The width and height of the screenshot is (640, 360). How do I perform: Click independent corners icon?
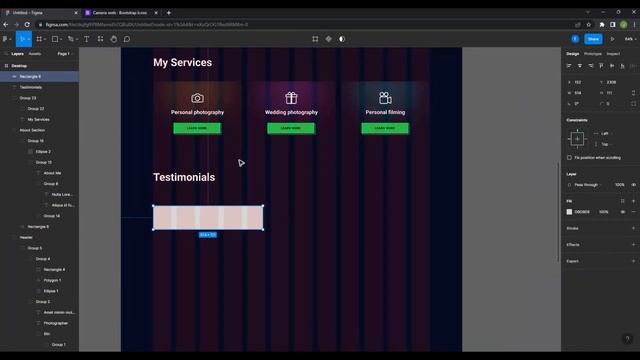point(633,104)
